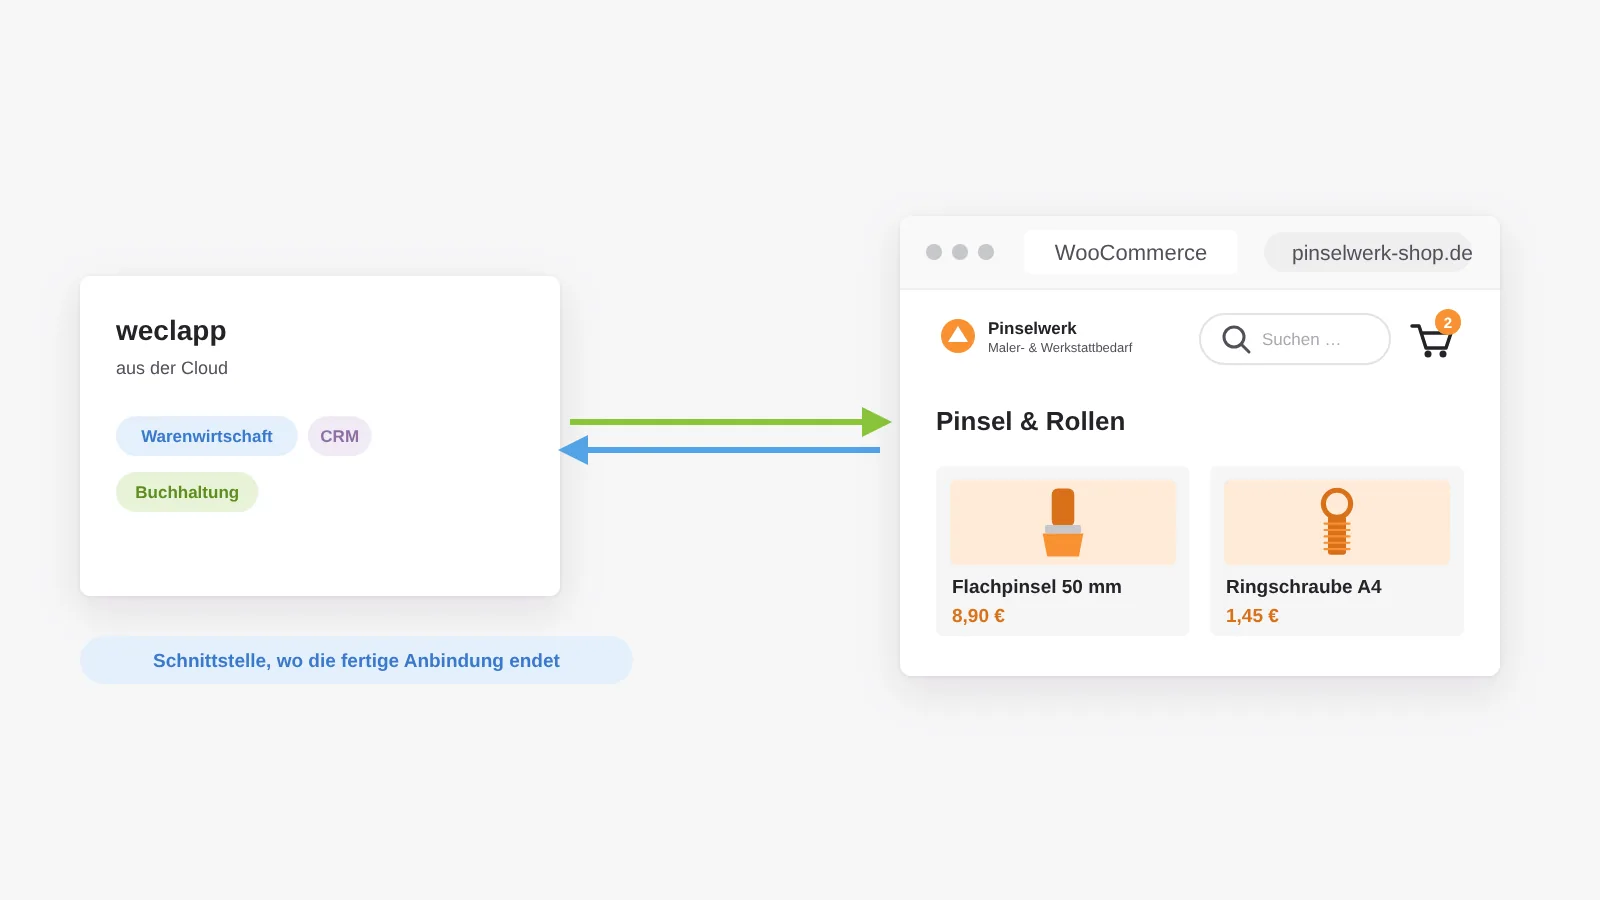Click the Maler- & Werkstattbedarf tagline
The height and width of the screenshot is (900, 1600).
pyautogui.click(x=1060, y=348)
